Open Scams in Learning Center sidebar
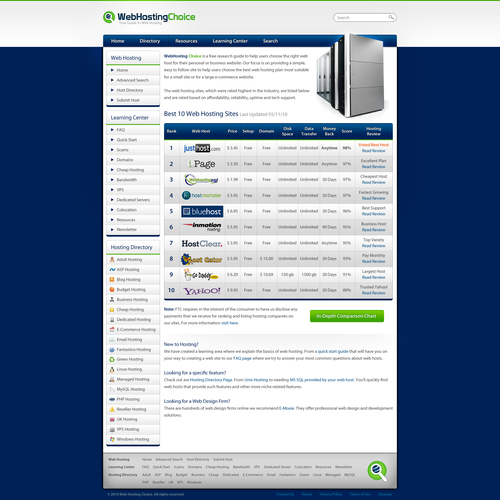Viewport: 500px width, 500px height. pyautogui.click(x=122, y=150)
